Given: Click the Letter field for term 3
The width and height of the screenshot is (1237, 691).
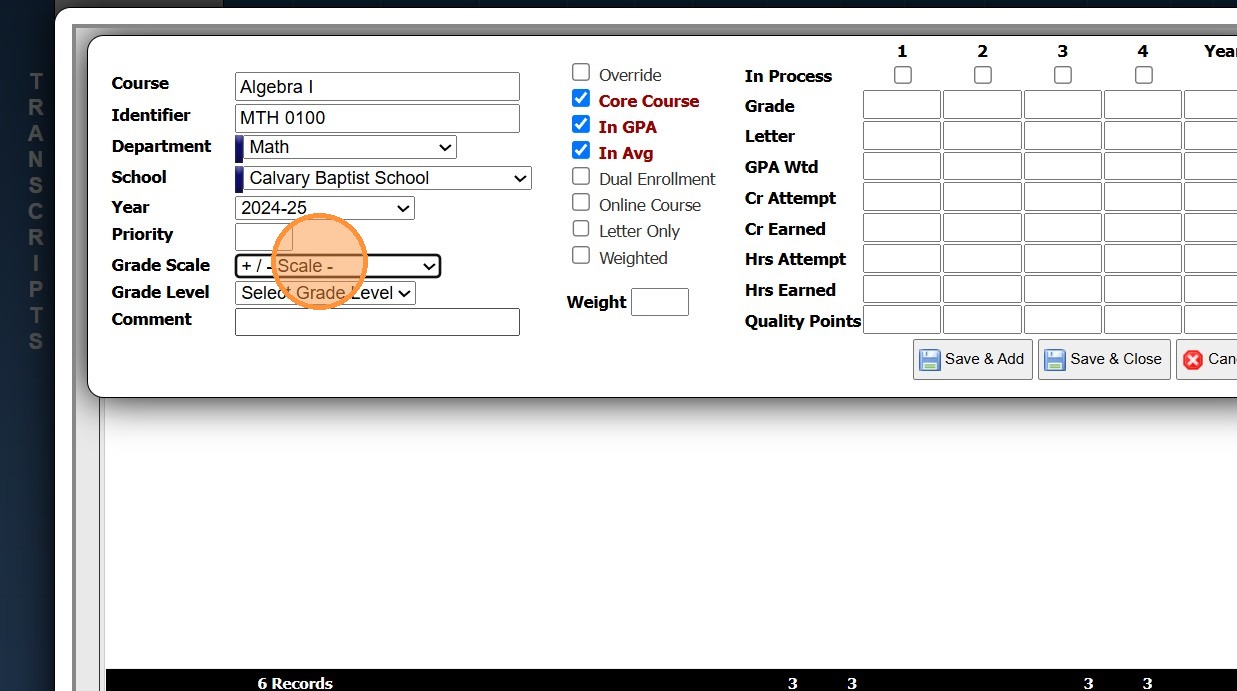Looking at the screenshot, I should tap(1063, 135).
